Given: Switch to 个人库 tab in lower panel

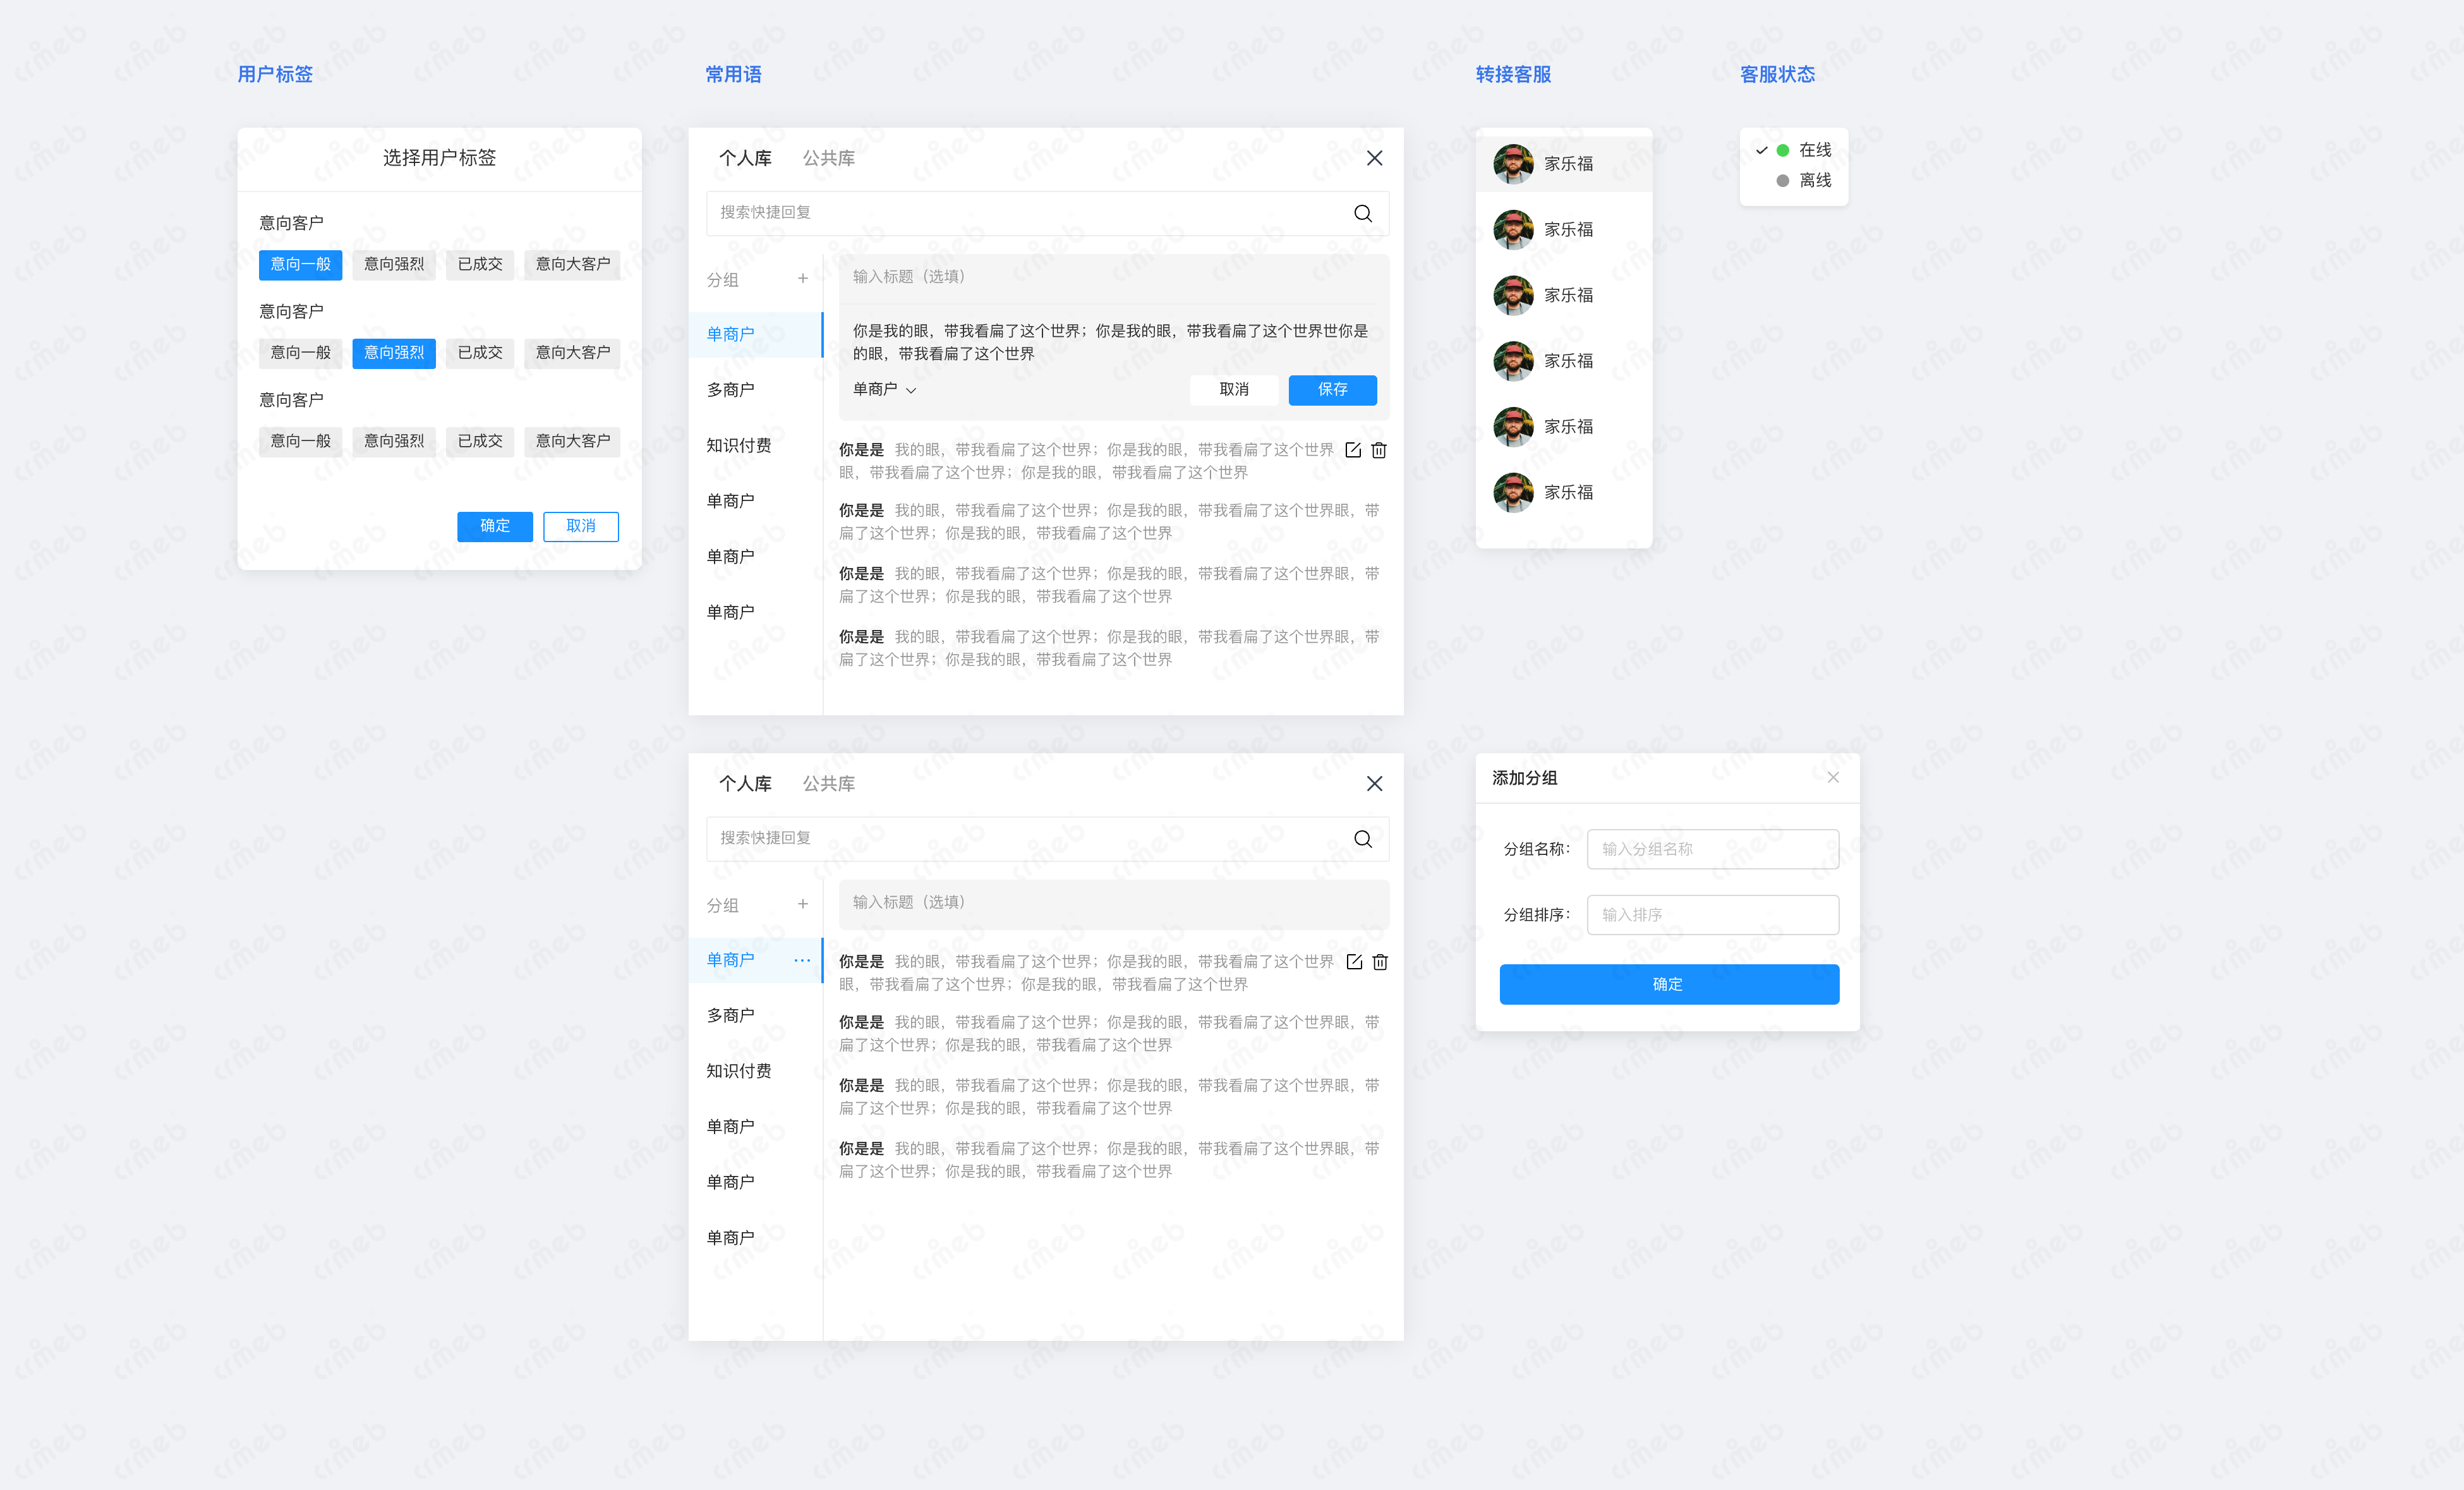Looking at the screenshot, I should 745,784.
